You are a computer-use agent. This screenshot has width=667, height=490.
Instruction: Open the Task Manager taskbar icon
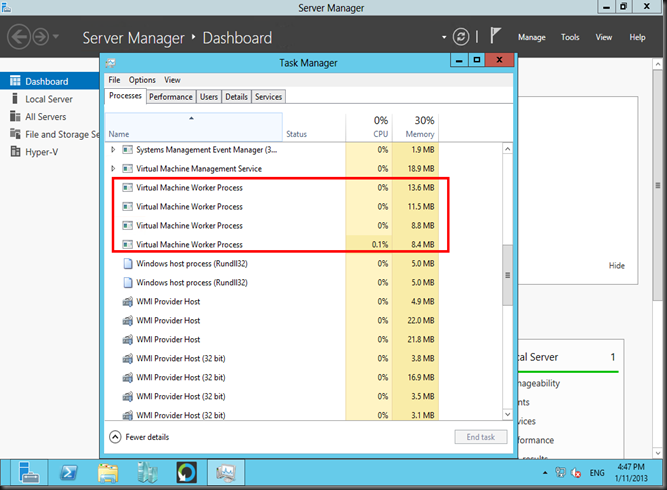coord(226,473)
